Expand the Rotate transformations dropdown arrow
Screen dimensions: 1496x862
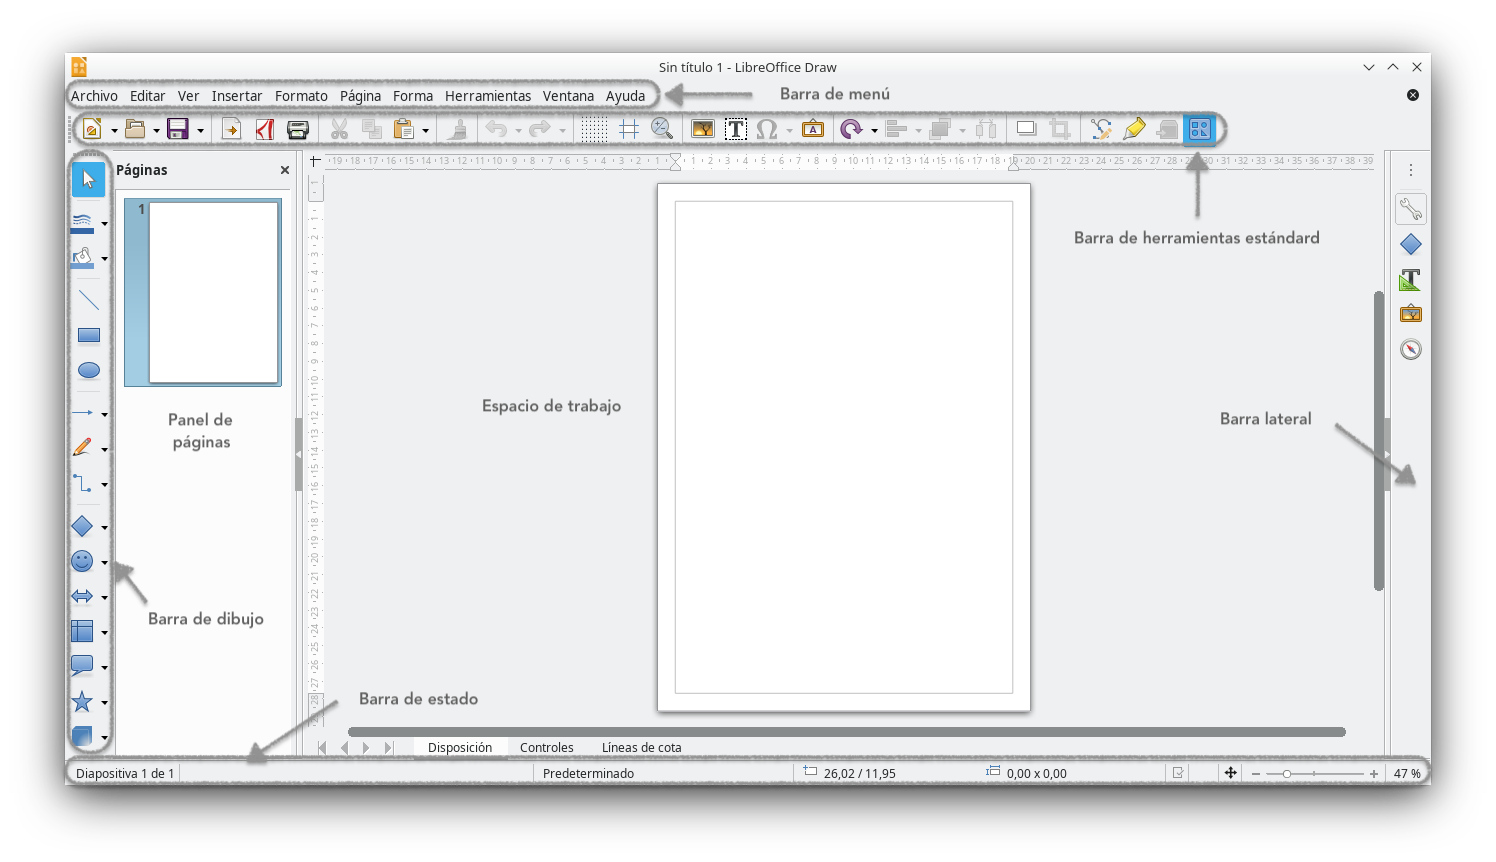(874, 131)
